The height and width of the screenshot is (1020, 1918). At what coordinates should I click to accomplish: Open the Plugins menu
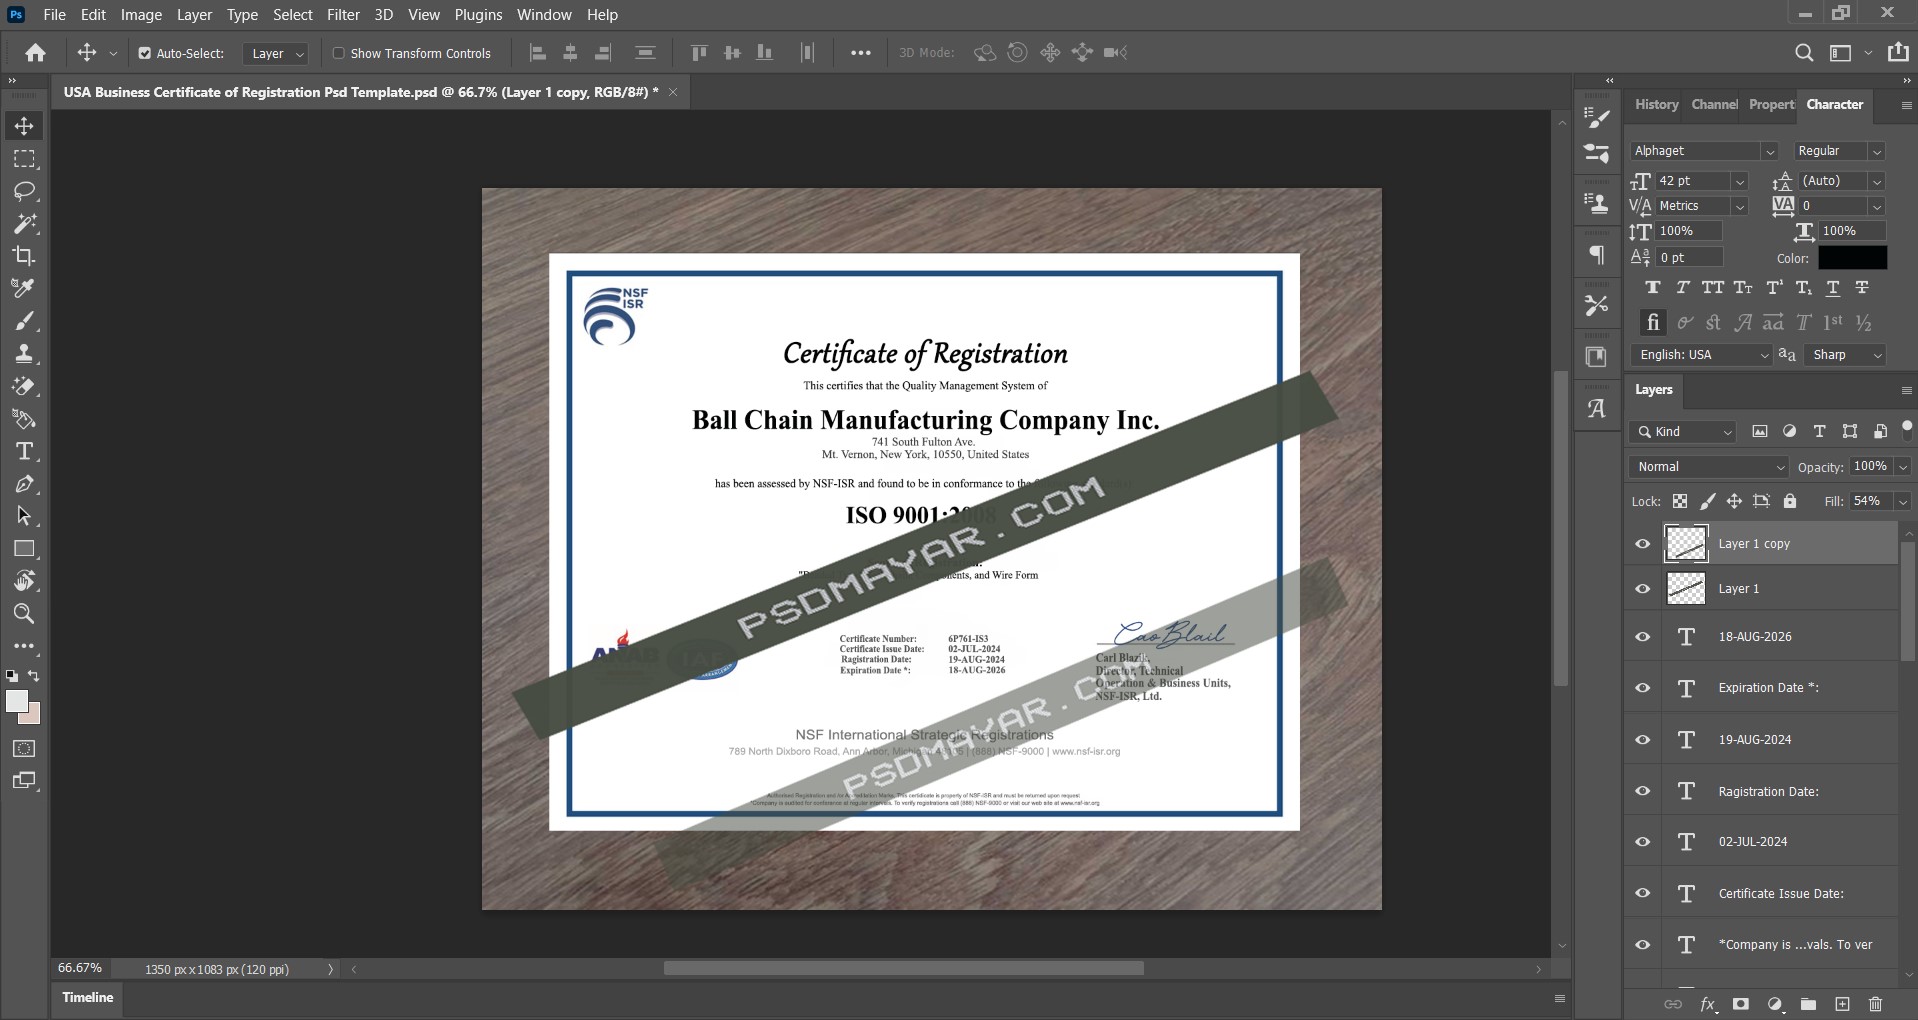478,15
